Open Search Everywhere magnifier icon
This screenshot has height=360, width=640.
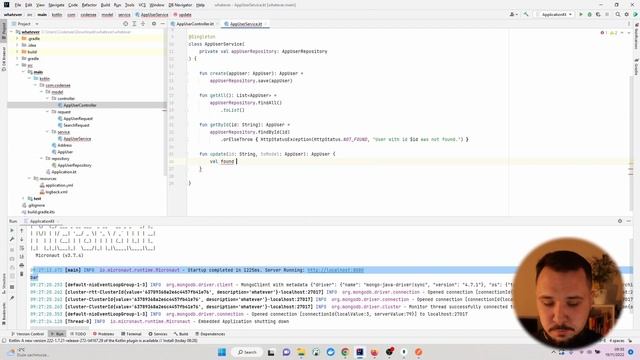click(x=618, y=14)
